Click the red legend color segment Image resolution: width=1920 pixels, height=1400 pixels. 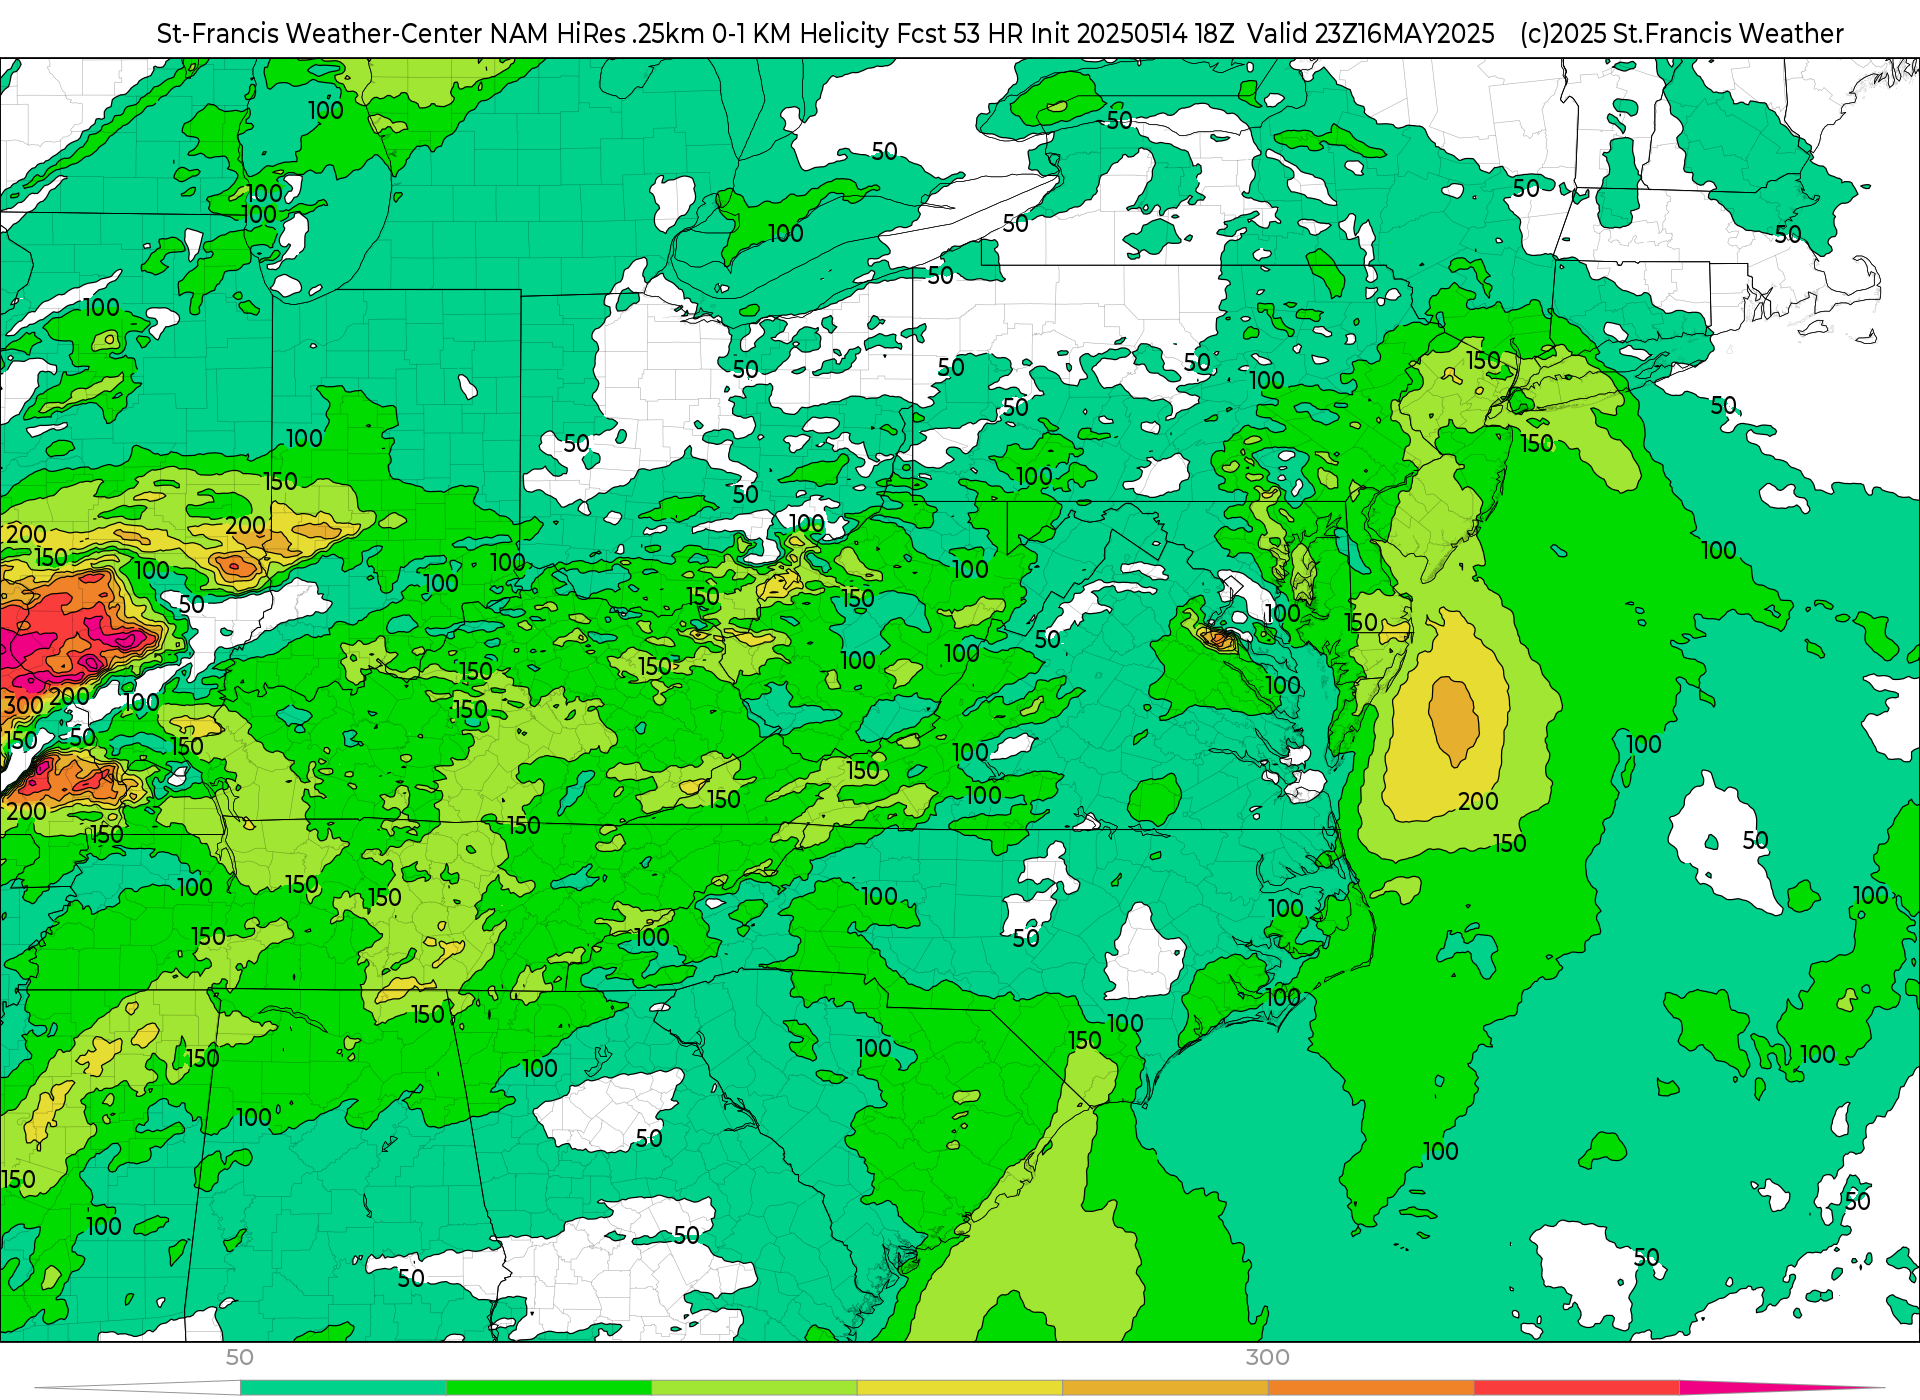coord(1576,1388)
